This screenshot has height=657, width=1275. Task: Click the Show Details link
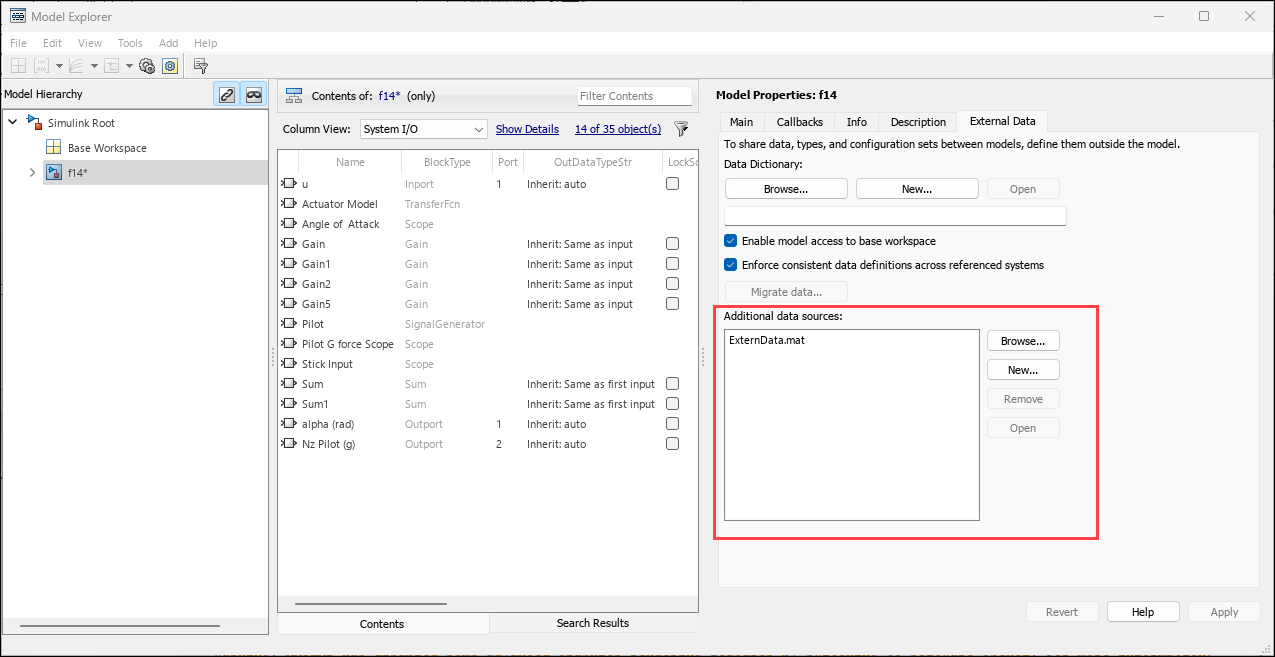point(527,129)
